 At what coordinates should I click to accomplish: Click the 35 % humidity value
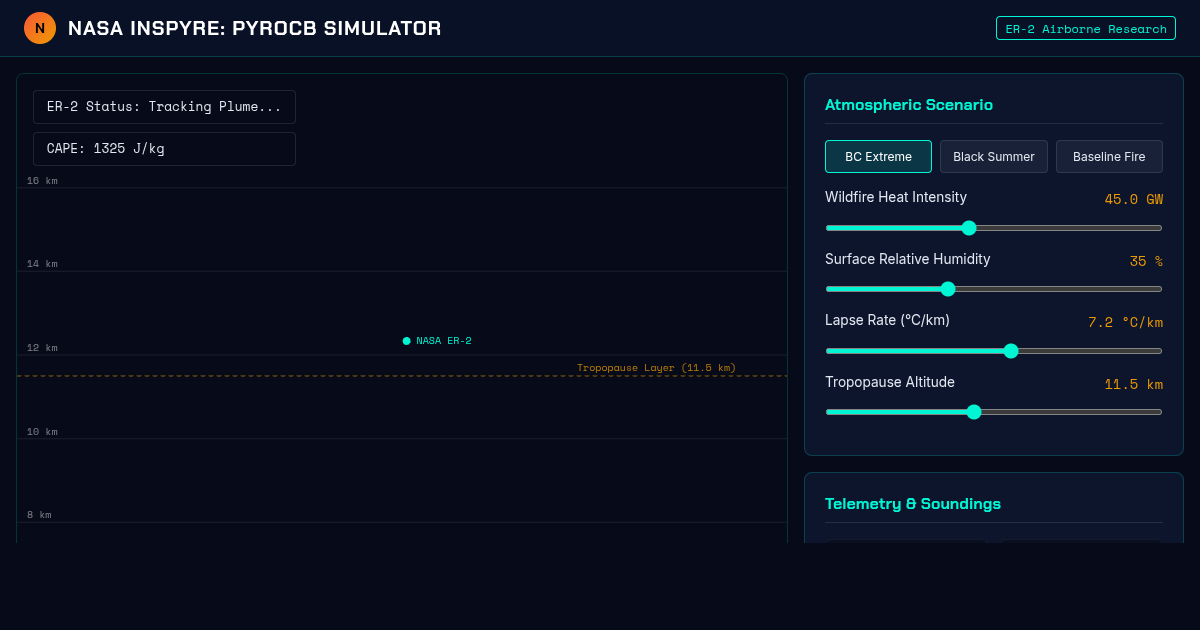1146,261
